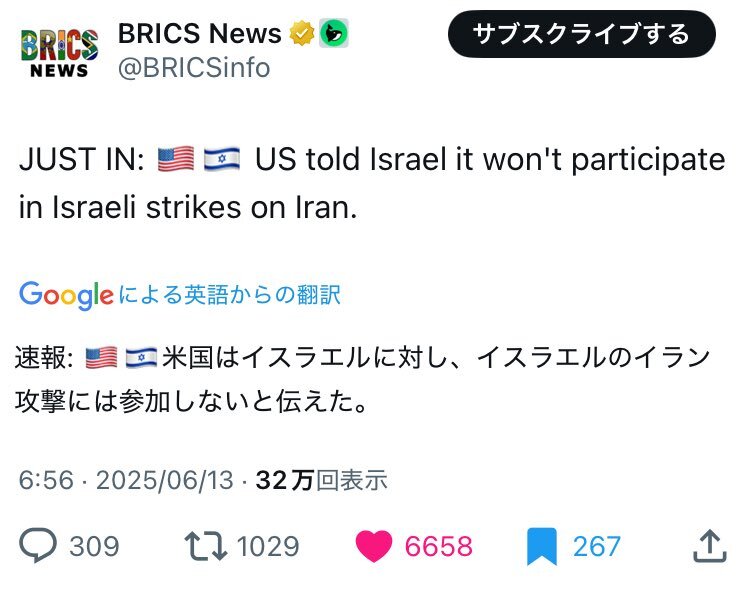Click the @BRICSinfo handle
Viewport: 750px width, 590px height.
tap(194, 68)
